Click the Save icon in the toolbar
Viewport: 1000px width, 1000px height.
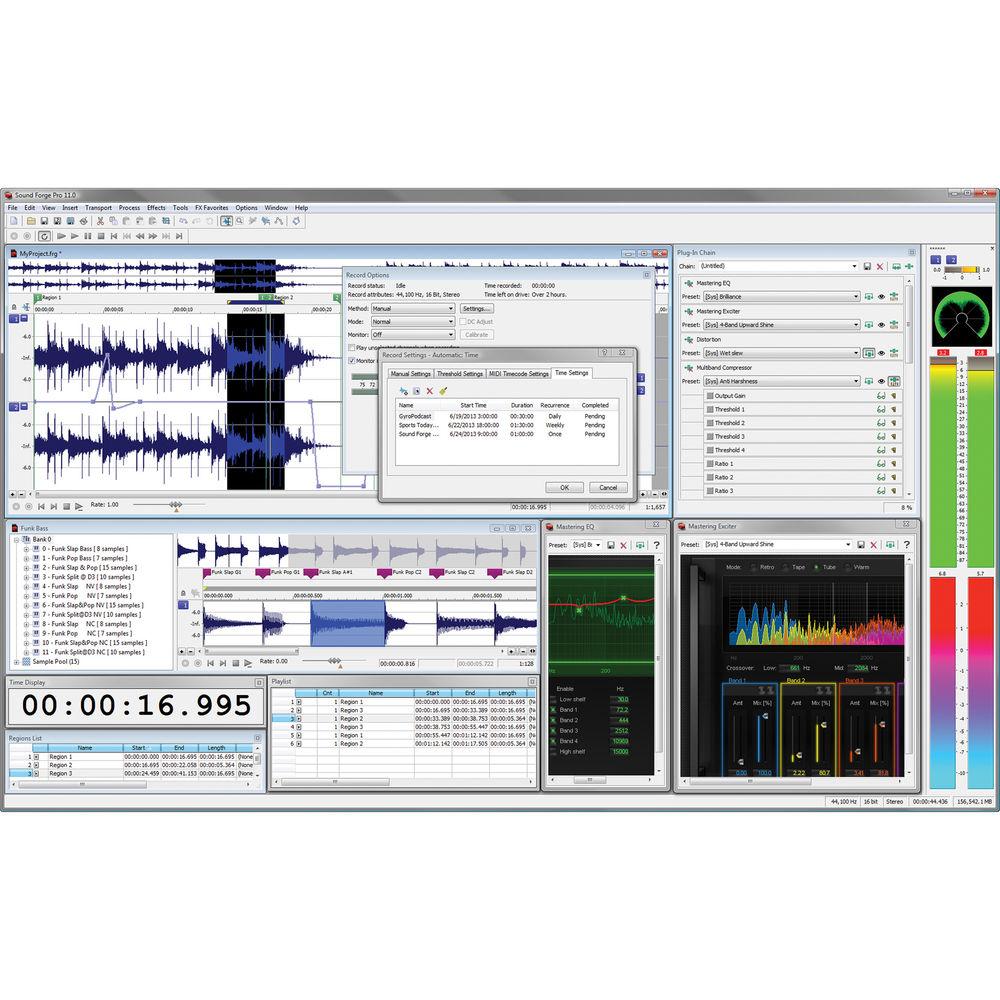43,219
